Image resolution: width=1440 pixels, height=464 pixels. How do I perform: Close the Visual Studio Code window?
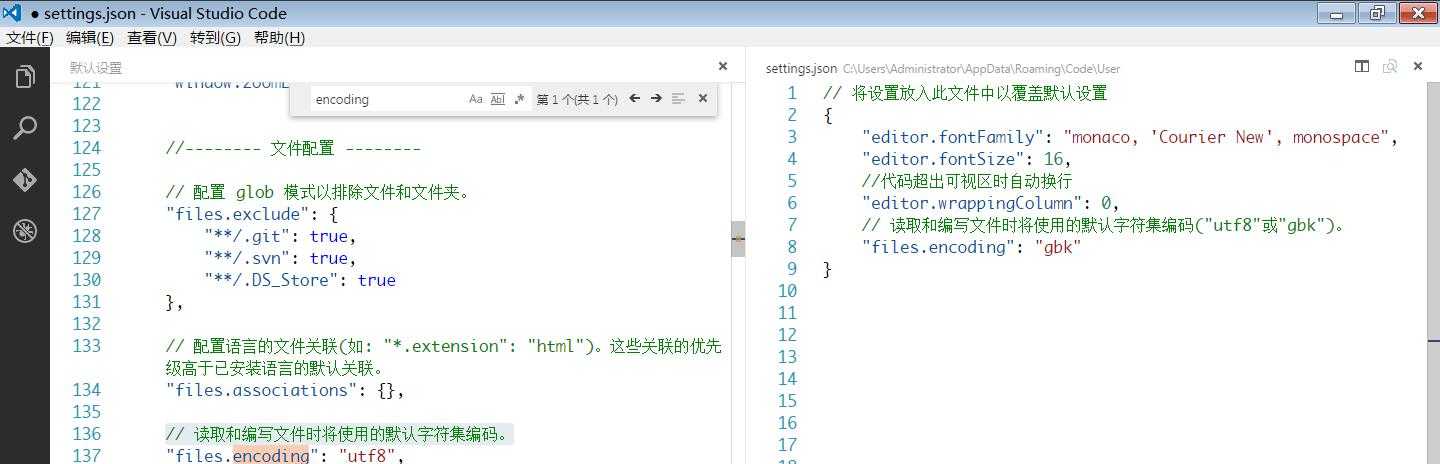point(1418,13)
